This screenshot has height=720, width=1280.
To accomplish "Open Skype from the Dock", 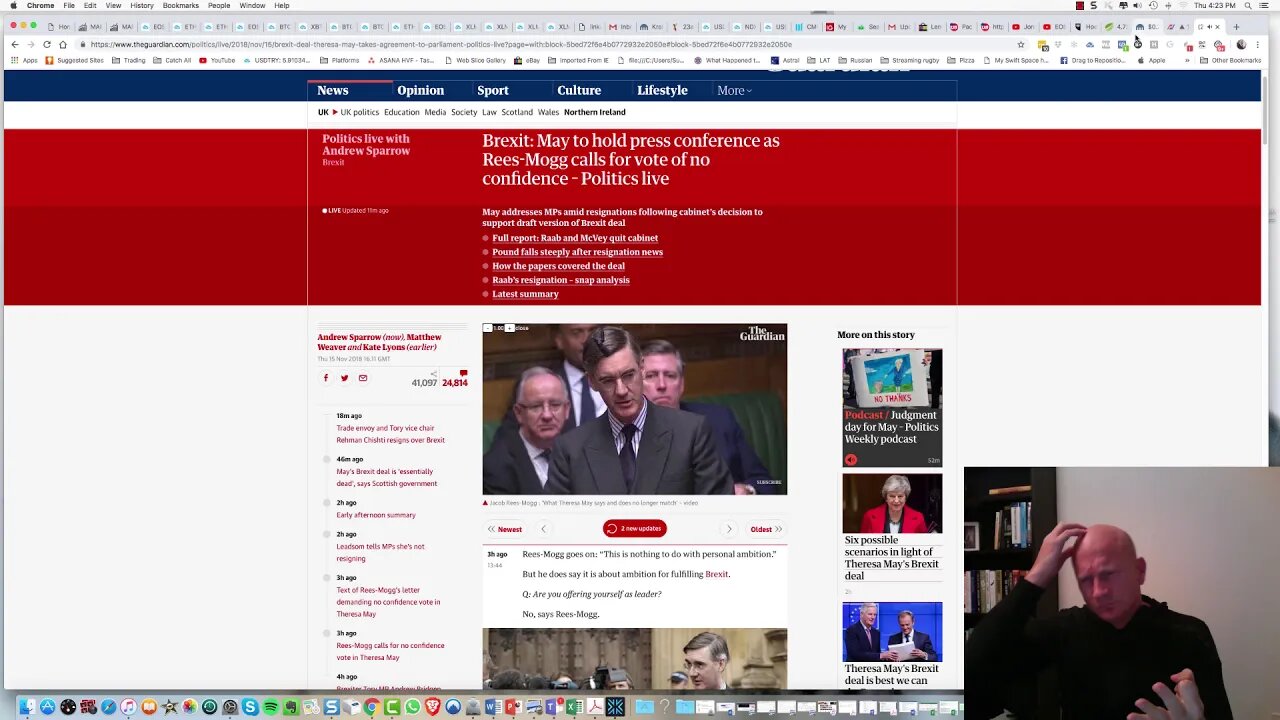I will [250, 707].
